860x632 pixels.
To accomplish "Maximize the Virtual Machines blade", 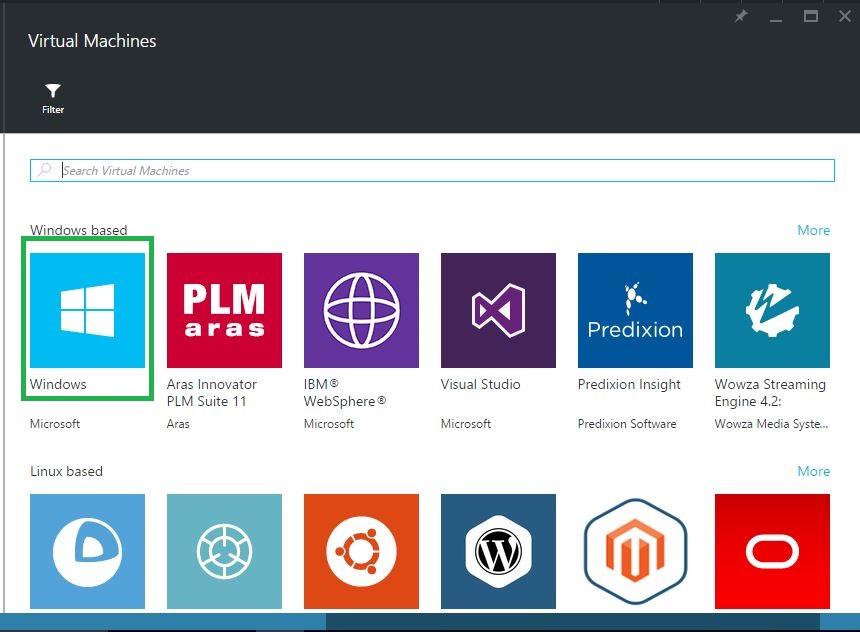I will pos(811,16).
